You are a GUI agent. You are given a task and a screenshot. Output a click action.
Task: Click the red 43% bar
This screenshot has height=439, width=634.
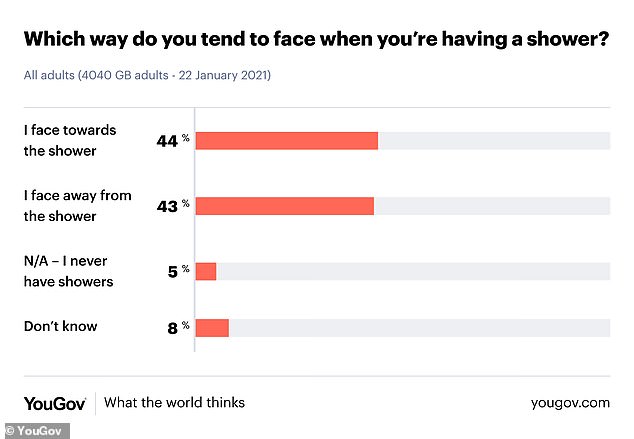coord(284,206)
